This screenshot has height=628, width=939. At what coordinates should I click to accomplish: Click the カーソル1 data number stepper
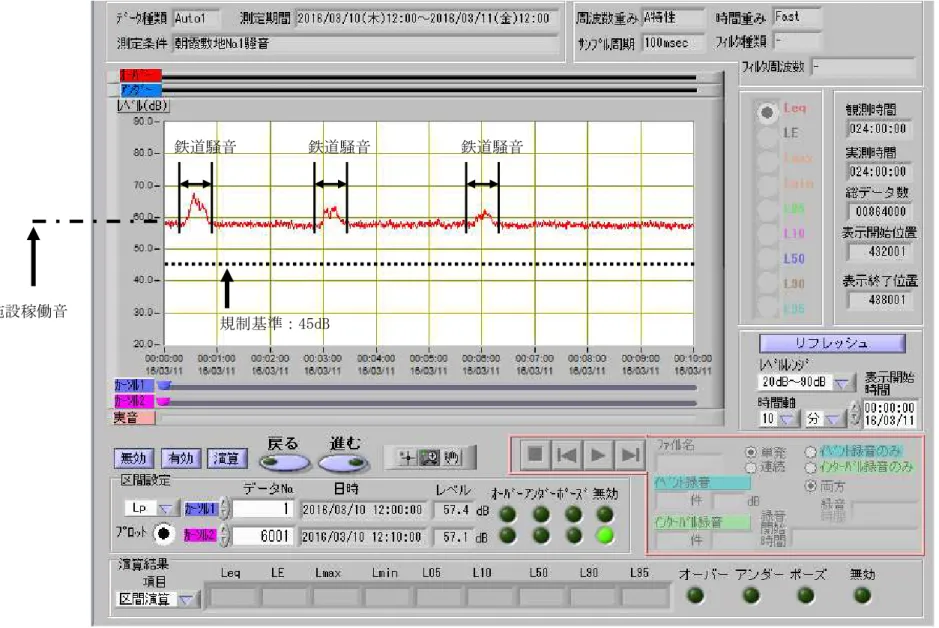[x=224, y=508]
